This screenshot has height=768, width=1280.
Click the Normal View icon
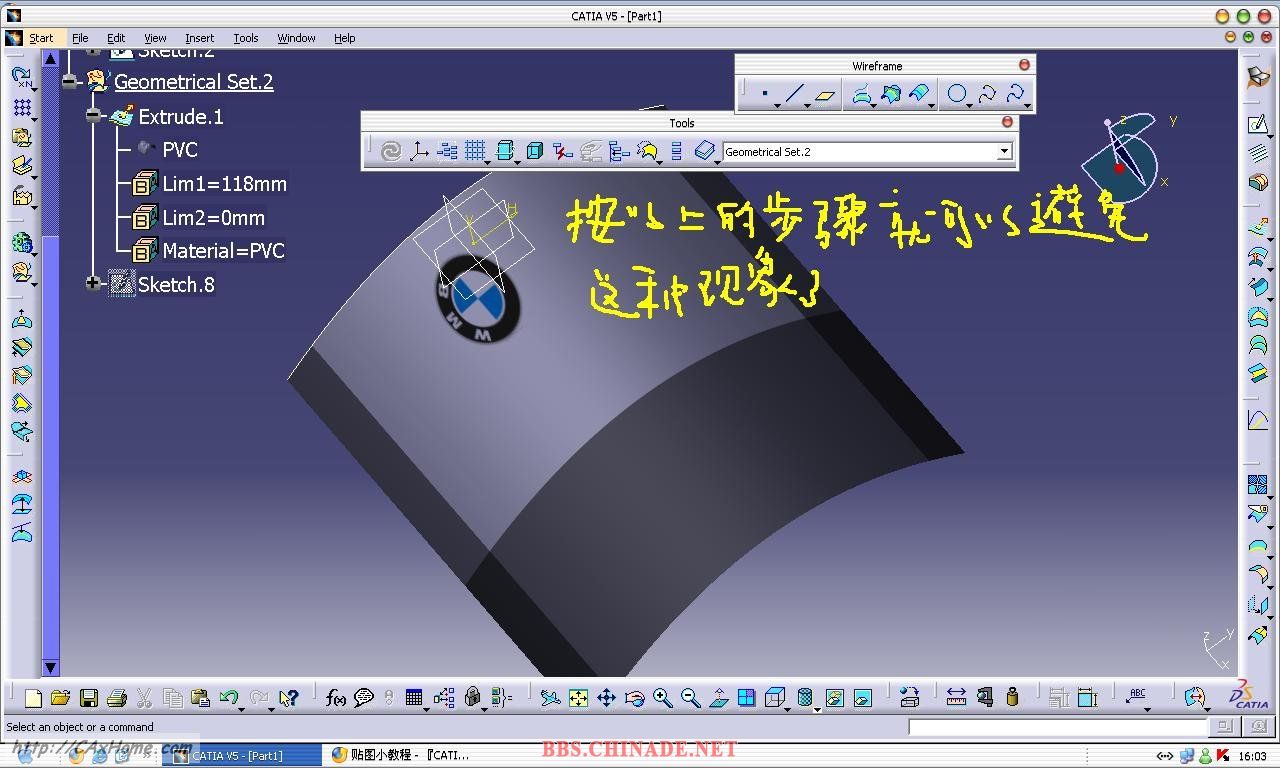[718, 698]
